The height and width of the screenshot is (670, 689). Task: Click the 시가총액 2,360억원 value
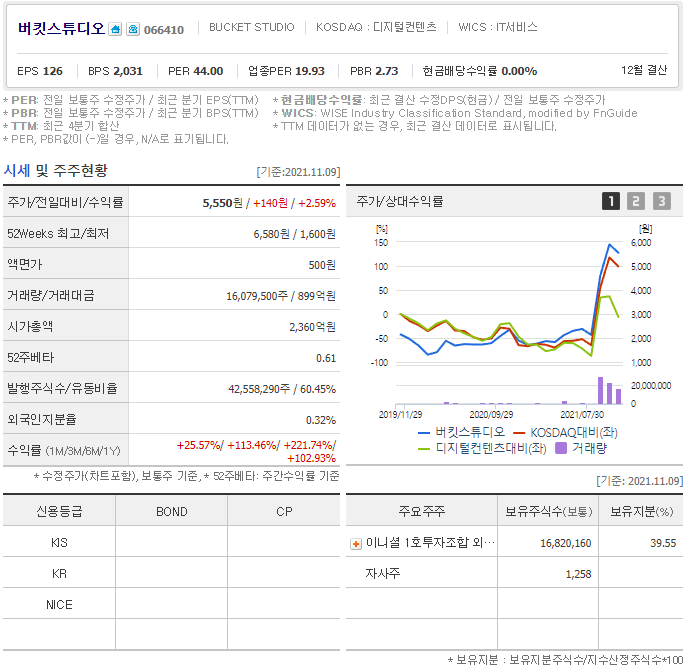point(312,327)
